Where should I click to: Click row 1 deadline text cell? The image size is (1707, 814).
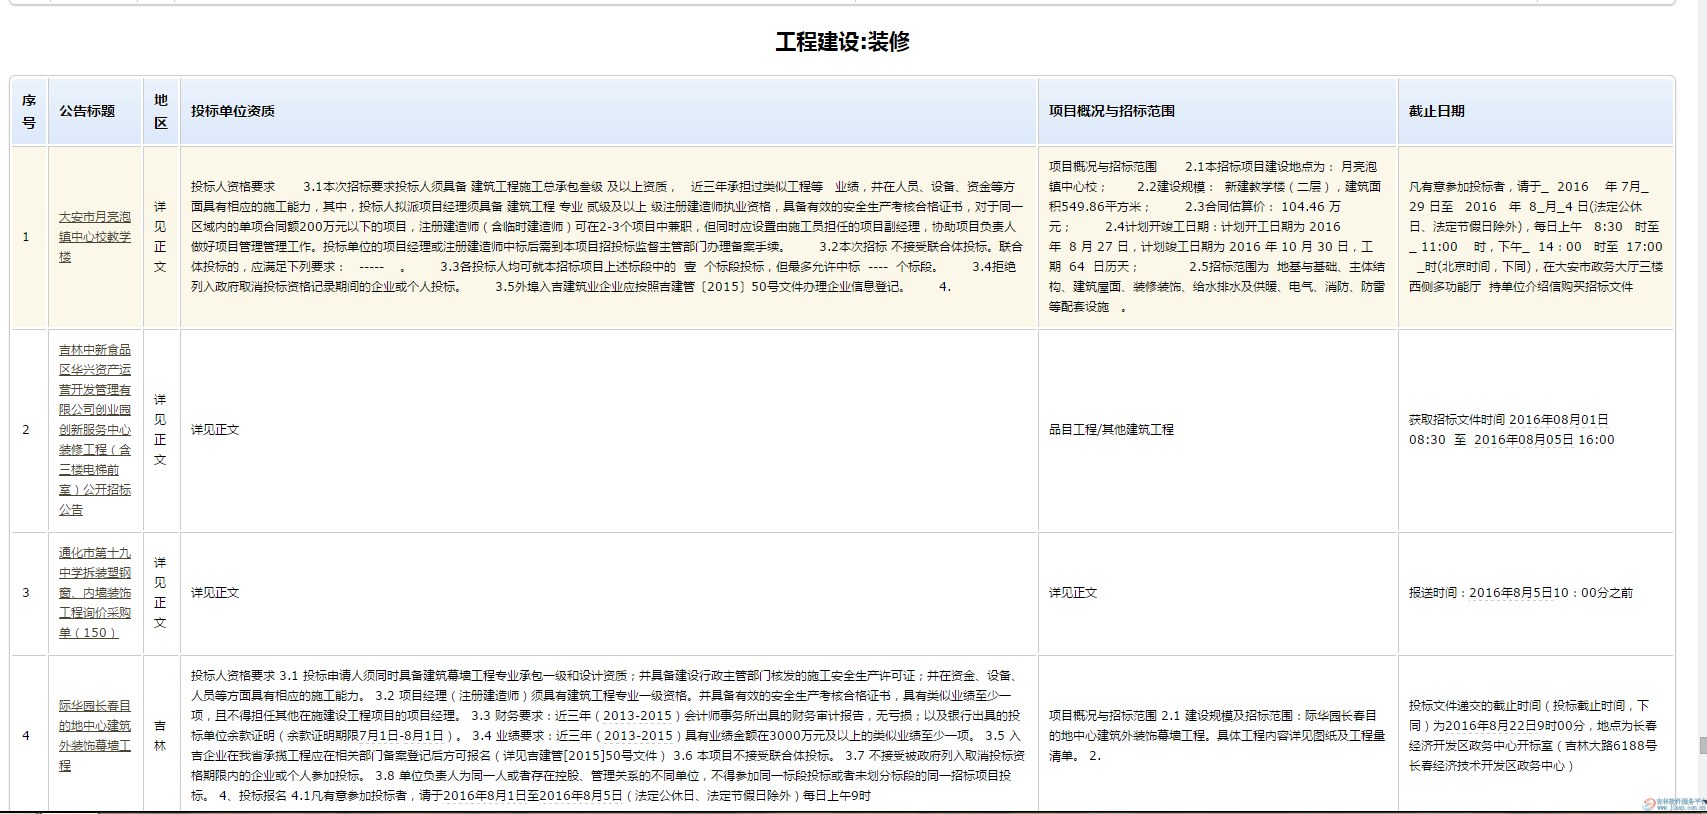pos(1535,237)
